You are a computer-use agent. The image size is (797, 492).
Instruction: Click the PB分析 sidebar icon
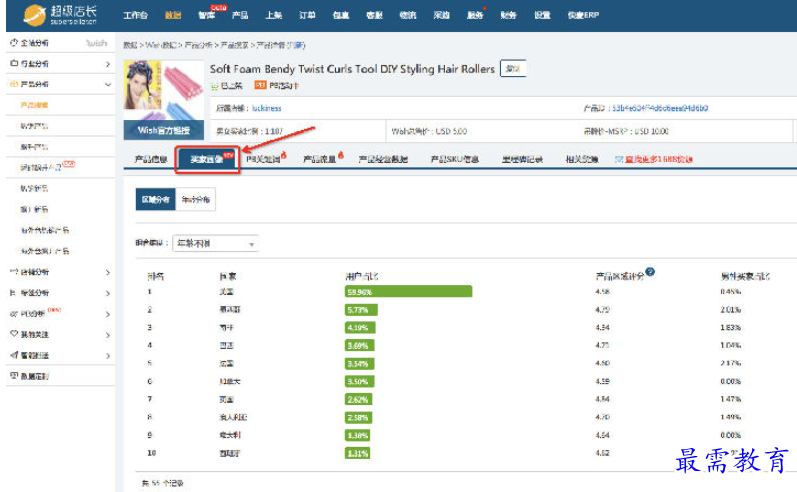pos(14,314)
